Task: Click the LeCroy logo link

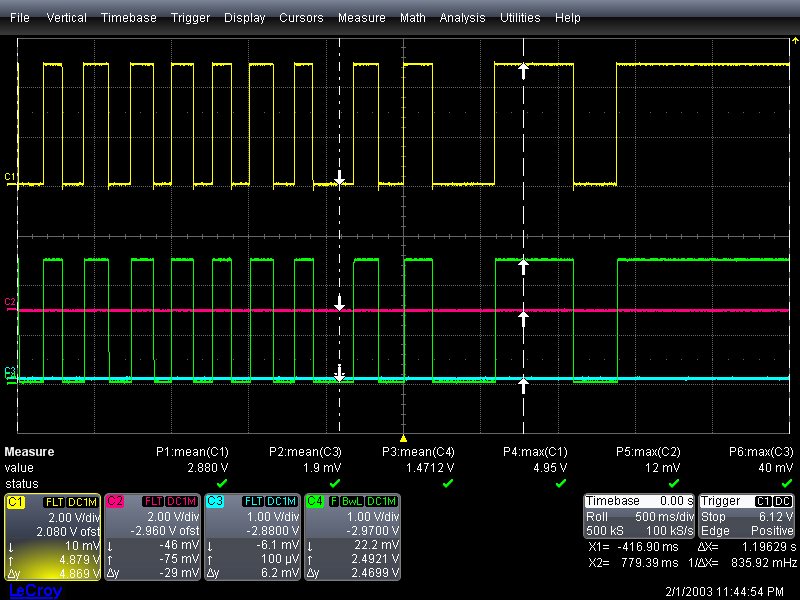Action: [x=35, y=591]
